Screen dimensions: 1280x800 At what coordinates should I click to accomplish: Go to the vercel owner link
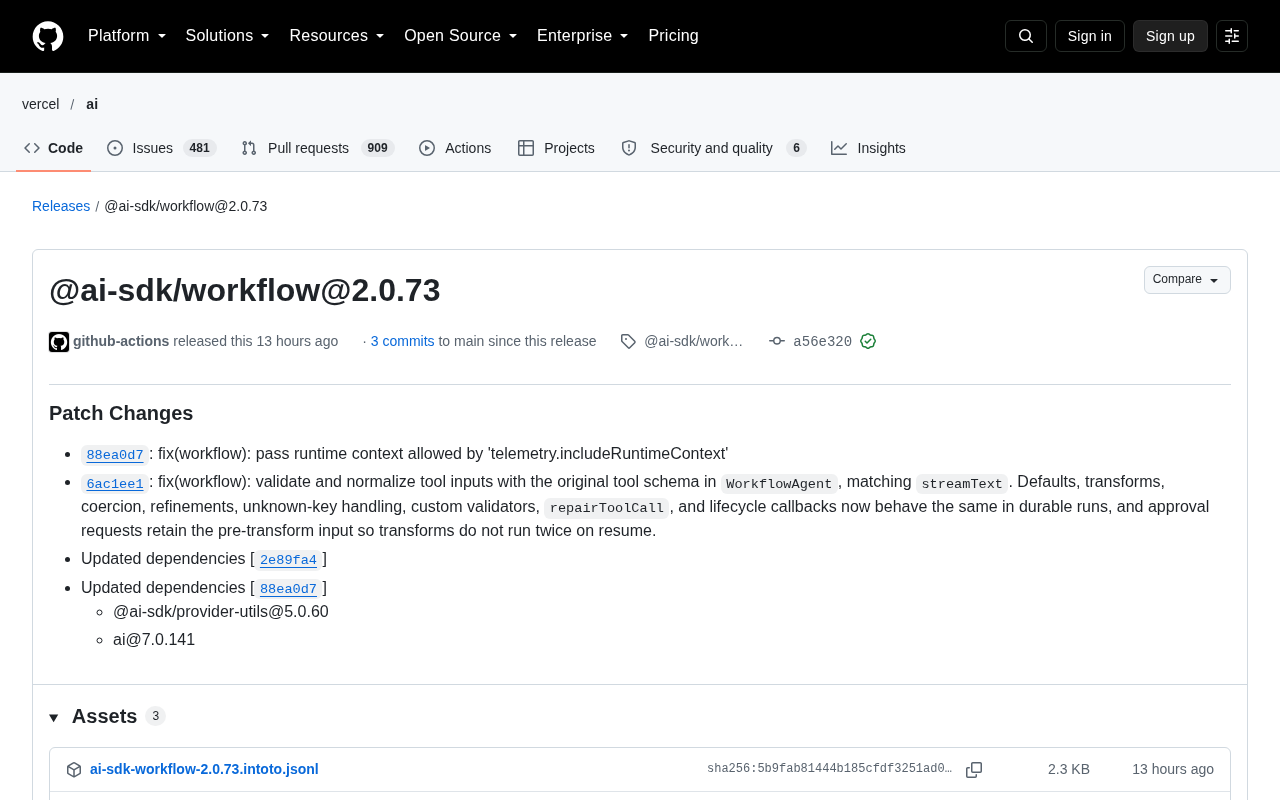click(41, 104)
